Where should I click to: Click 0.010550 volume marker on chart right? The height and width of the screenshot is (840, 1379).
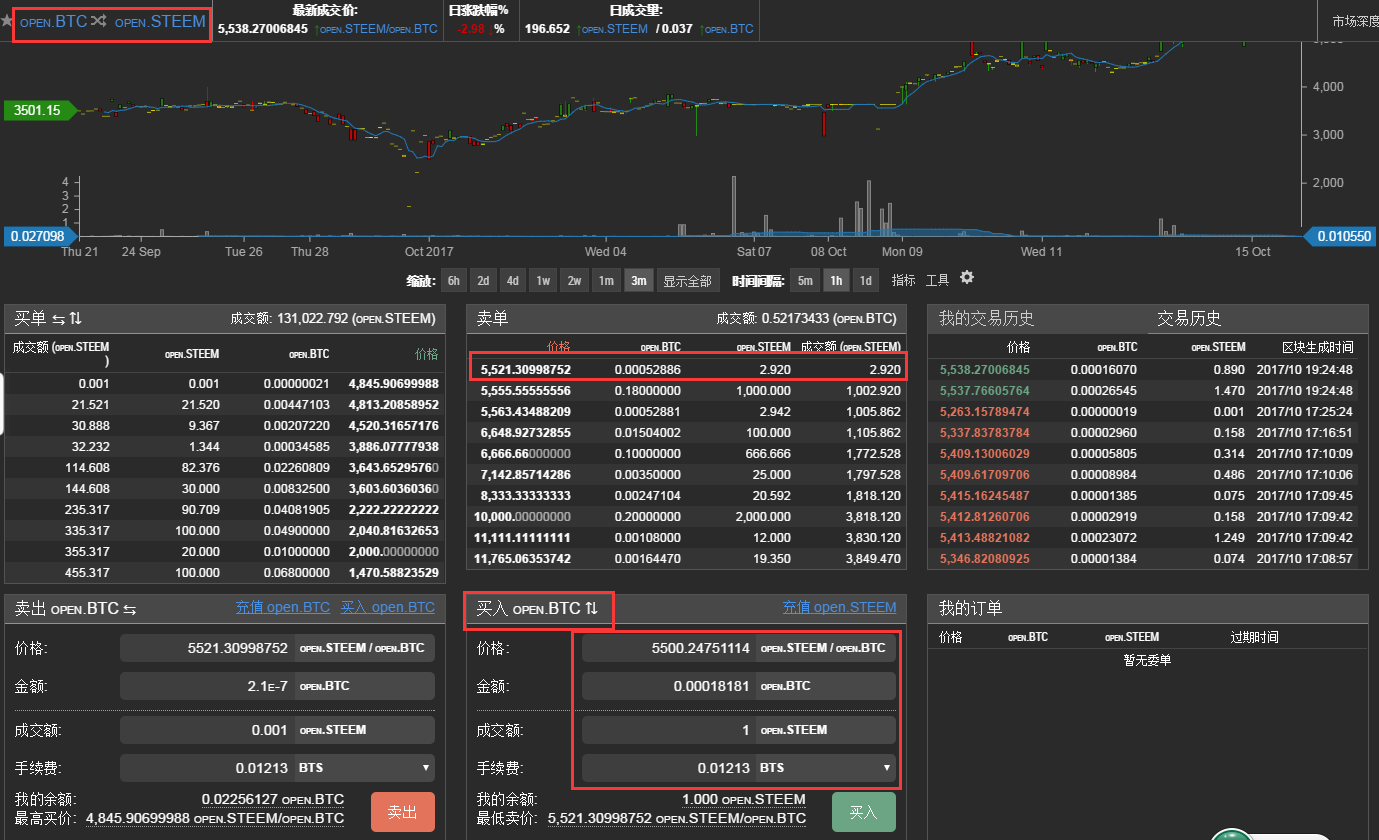[x=1340, y=236]
